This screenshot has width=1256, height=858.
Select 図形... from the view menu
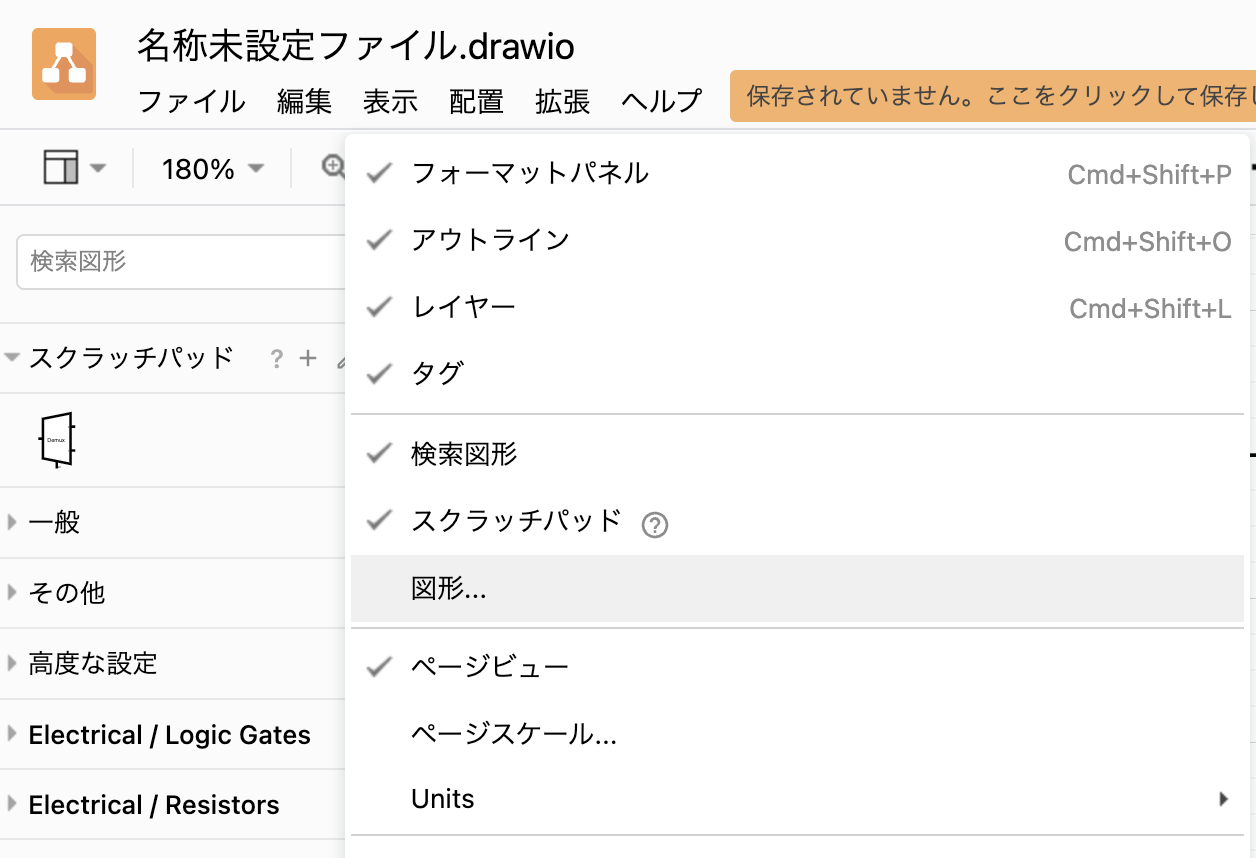point(447,590)
